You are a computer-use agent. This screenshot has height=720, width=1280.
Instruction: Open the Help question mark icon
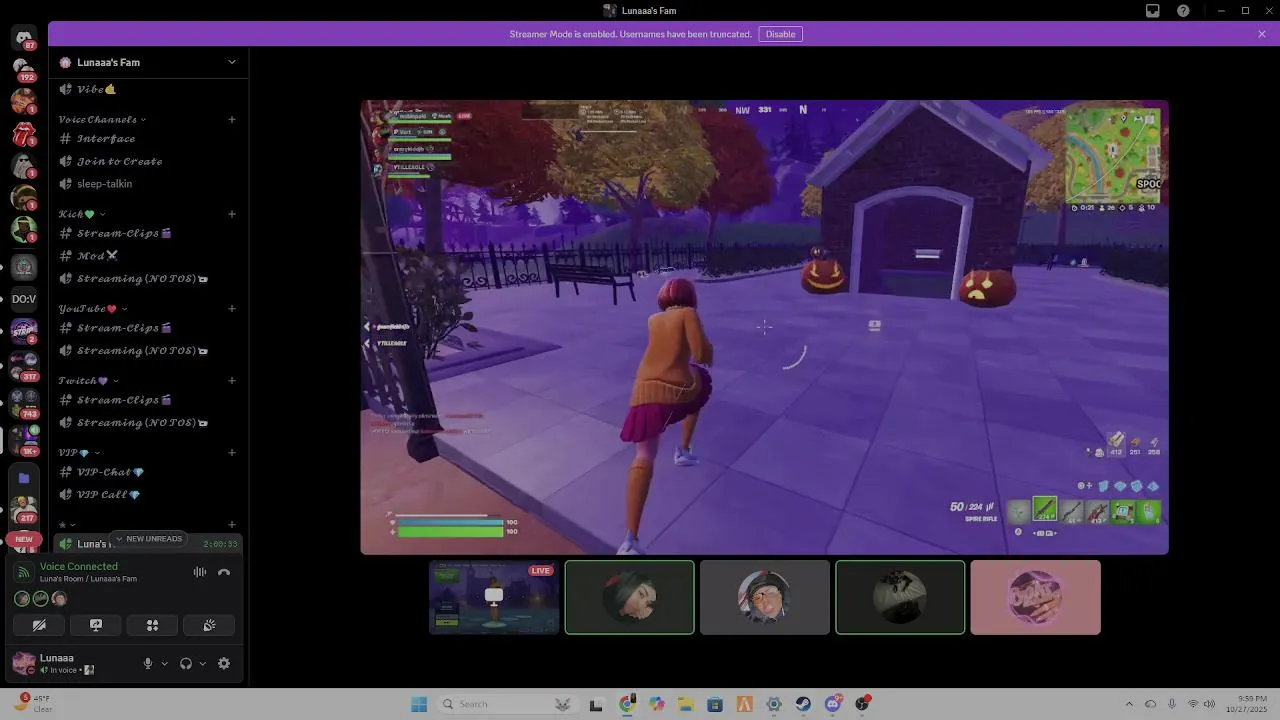(x=1183, y=11)
